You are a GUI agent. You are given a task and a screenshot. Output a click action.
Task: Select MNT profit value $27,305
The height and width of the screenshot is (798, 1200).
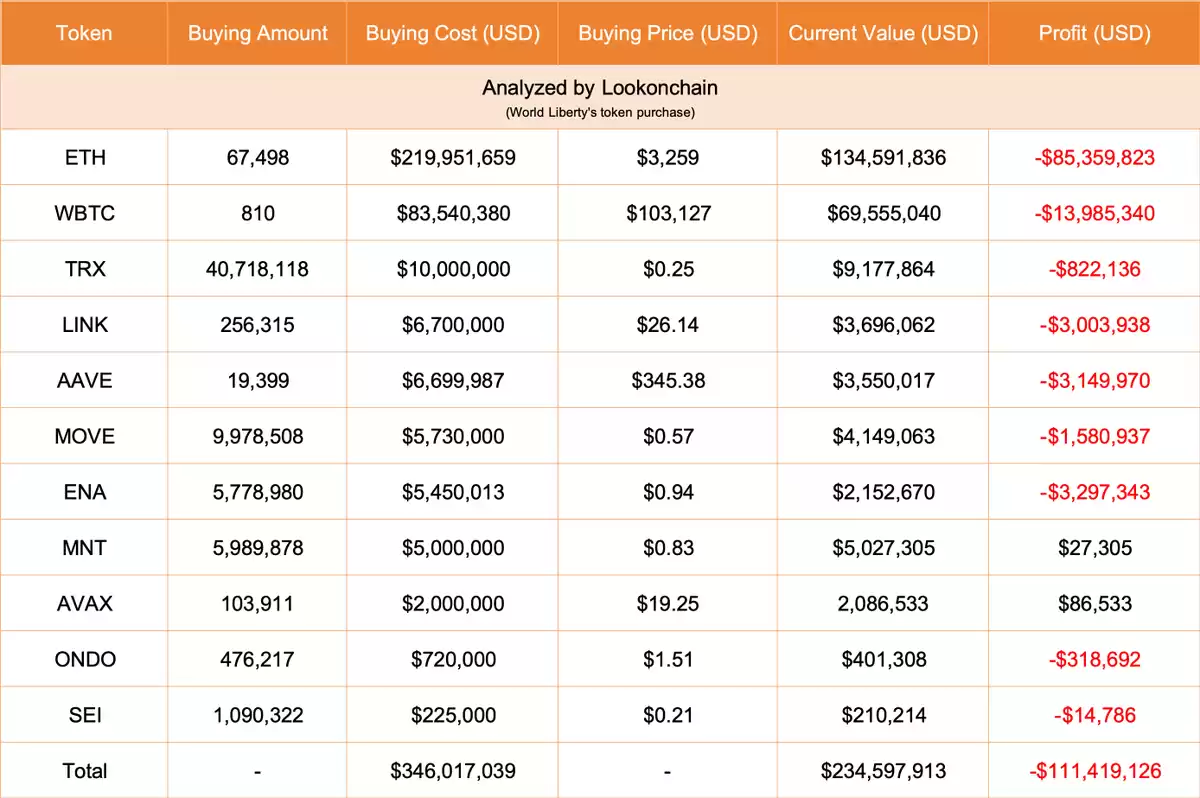point(1094,548)
